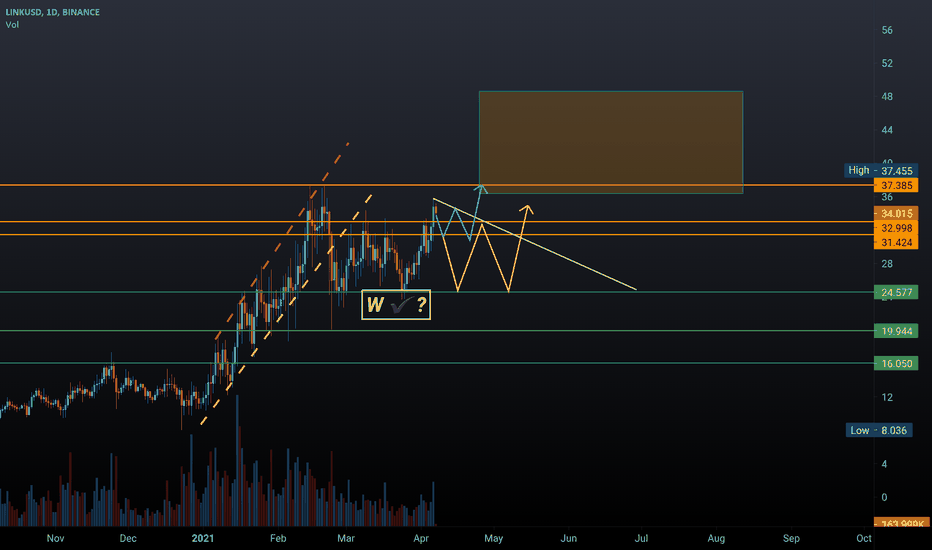Click the 44 price axis value
The height and width of the screenshot is (550, 932).
click(887, 130)
